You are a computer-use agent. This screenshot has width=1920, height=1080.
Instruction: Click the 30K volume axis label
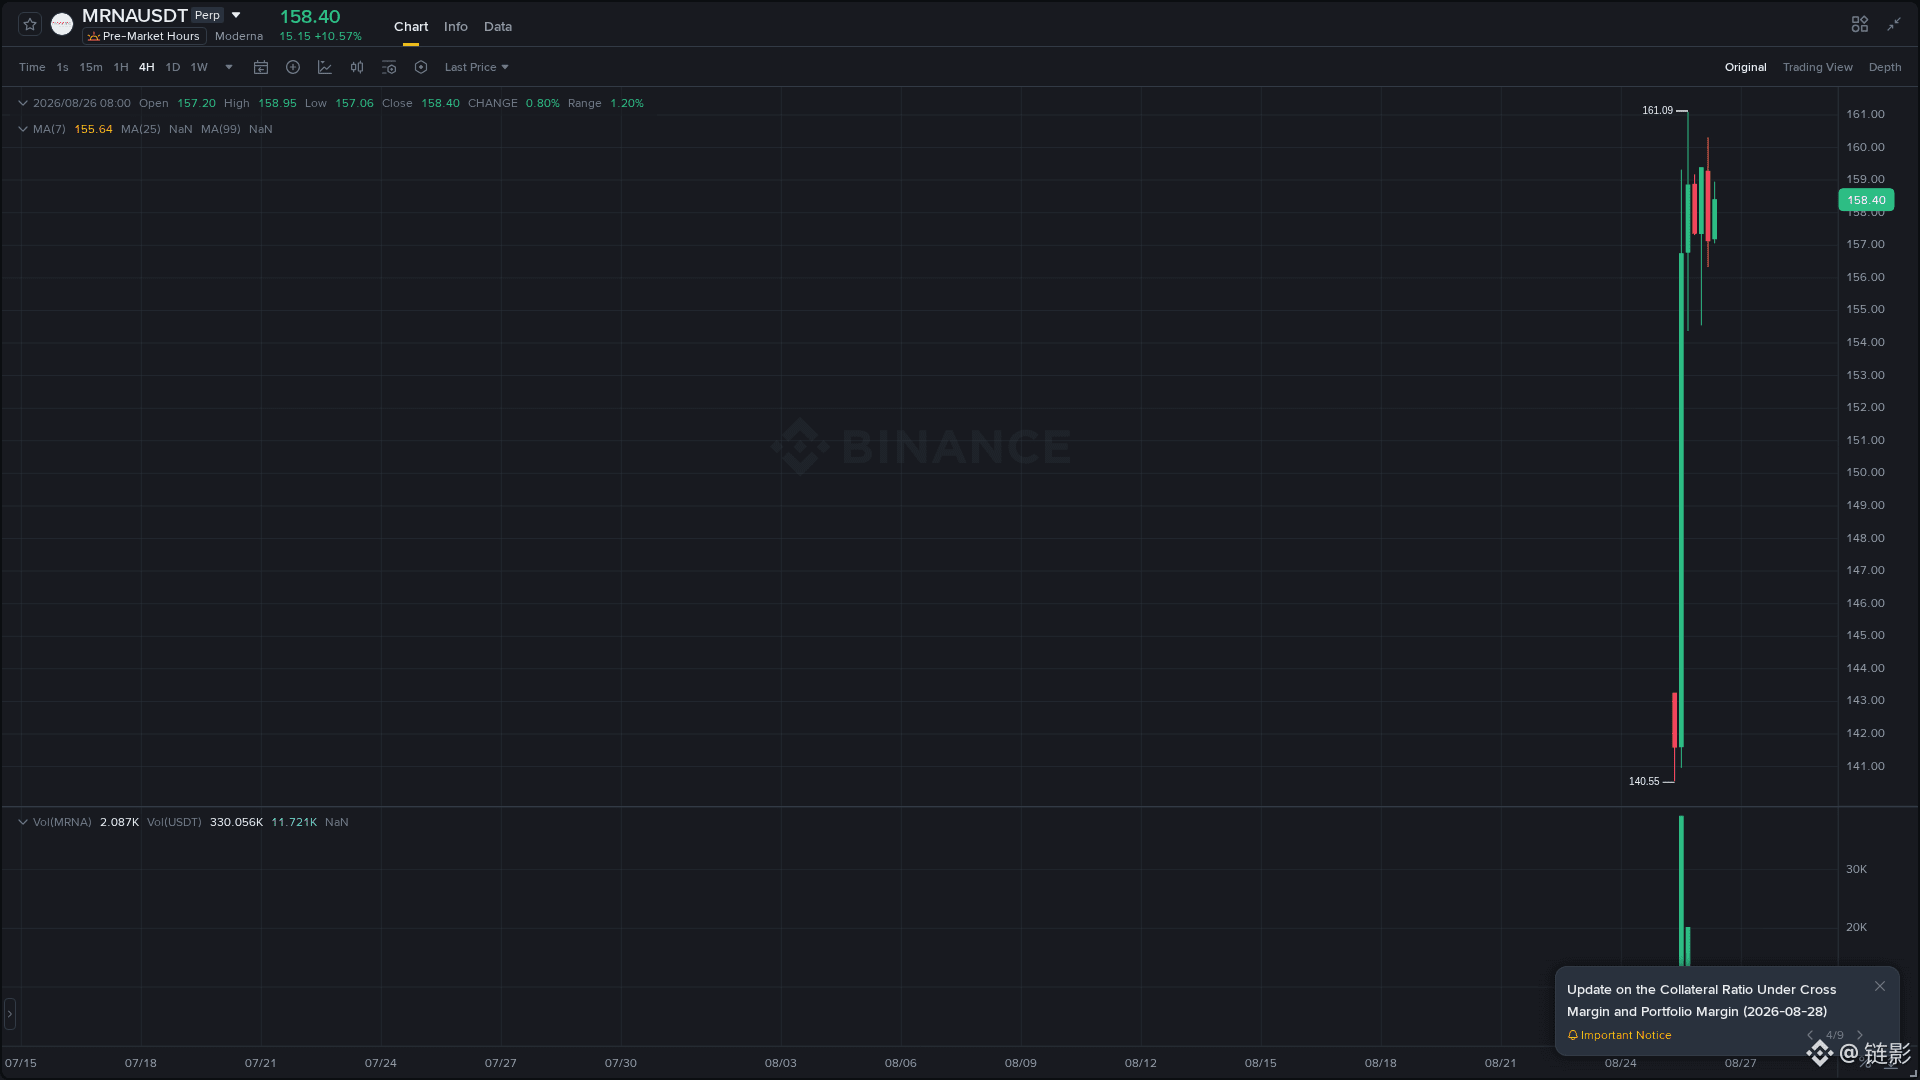tap(1856, 869)
